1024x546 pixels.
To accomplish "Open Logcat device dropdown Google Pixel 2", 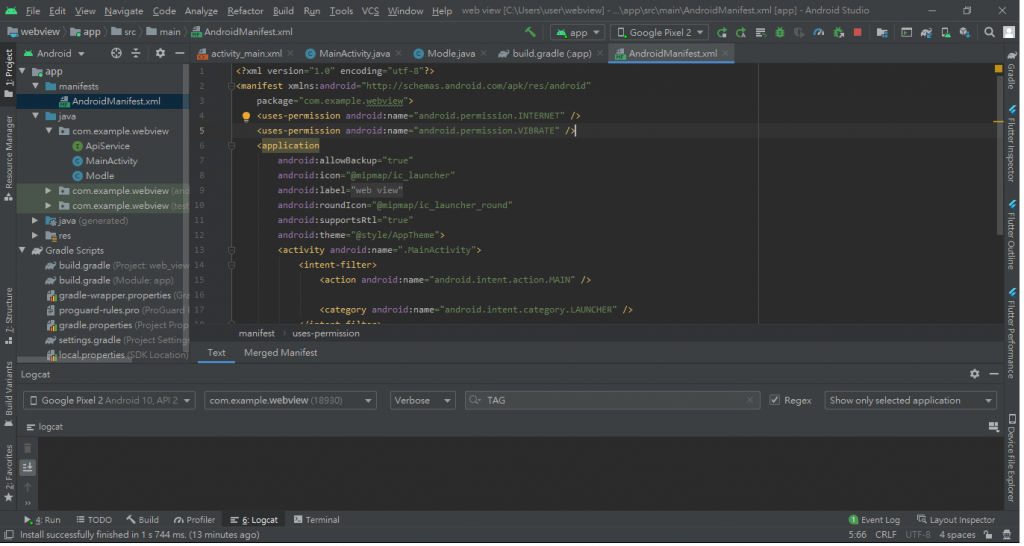I will (x=109, y=402).
